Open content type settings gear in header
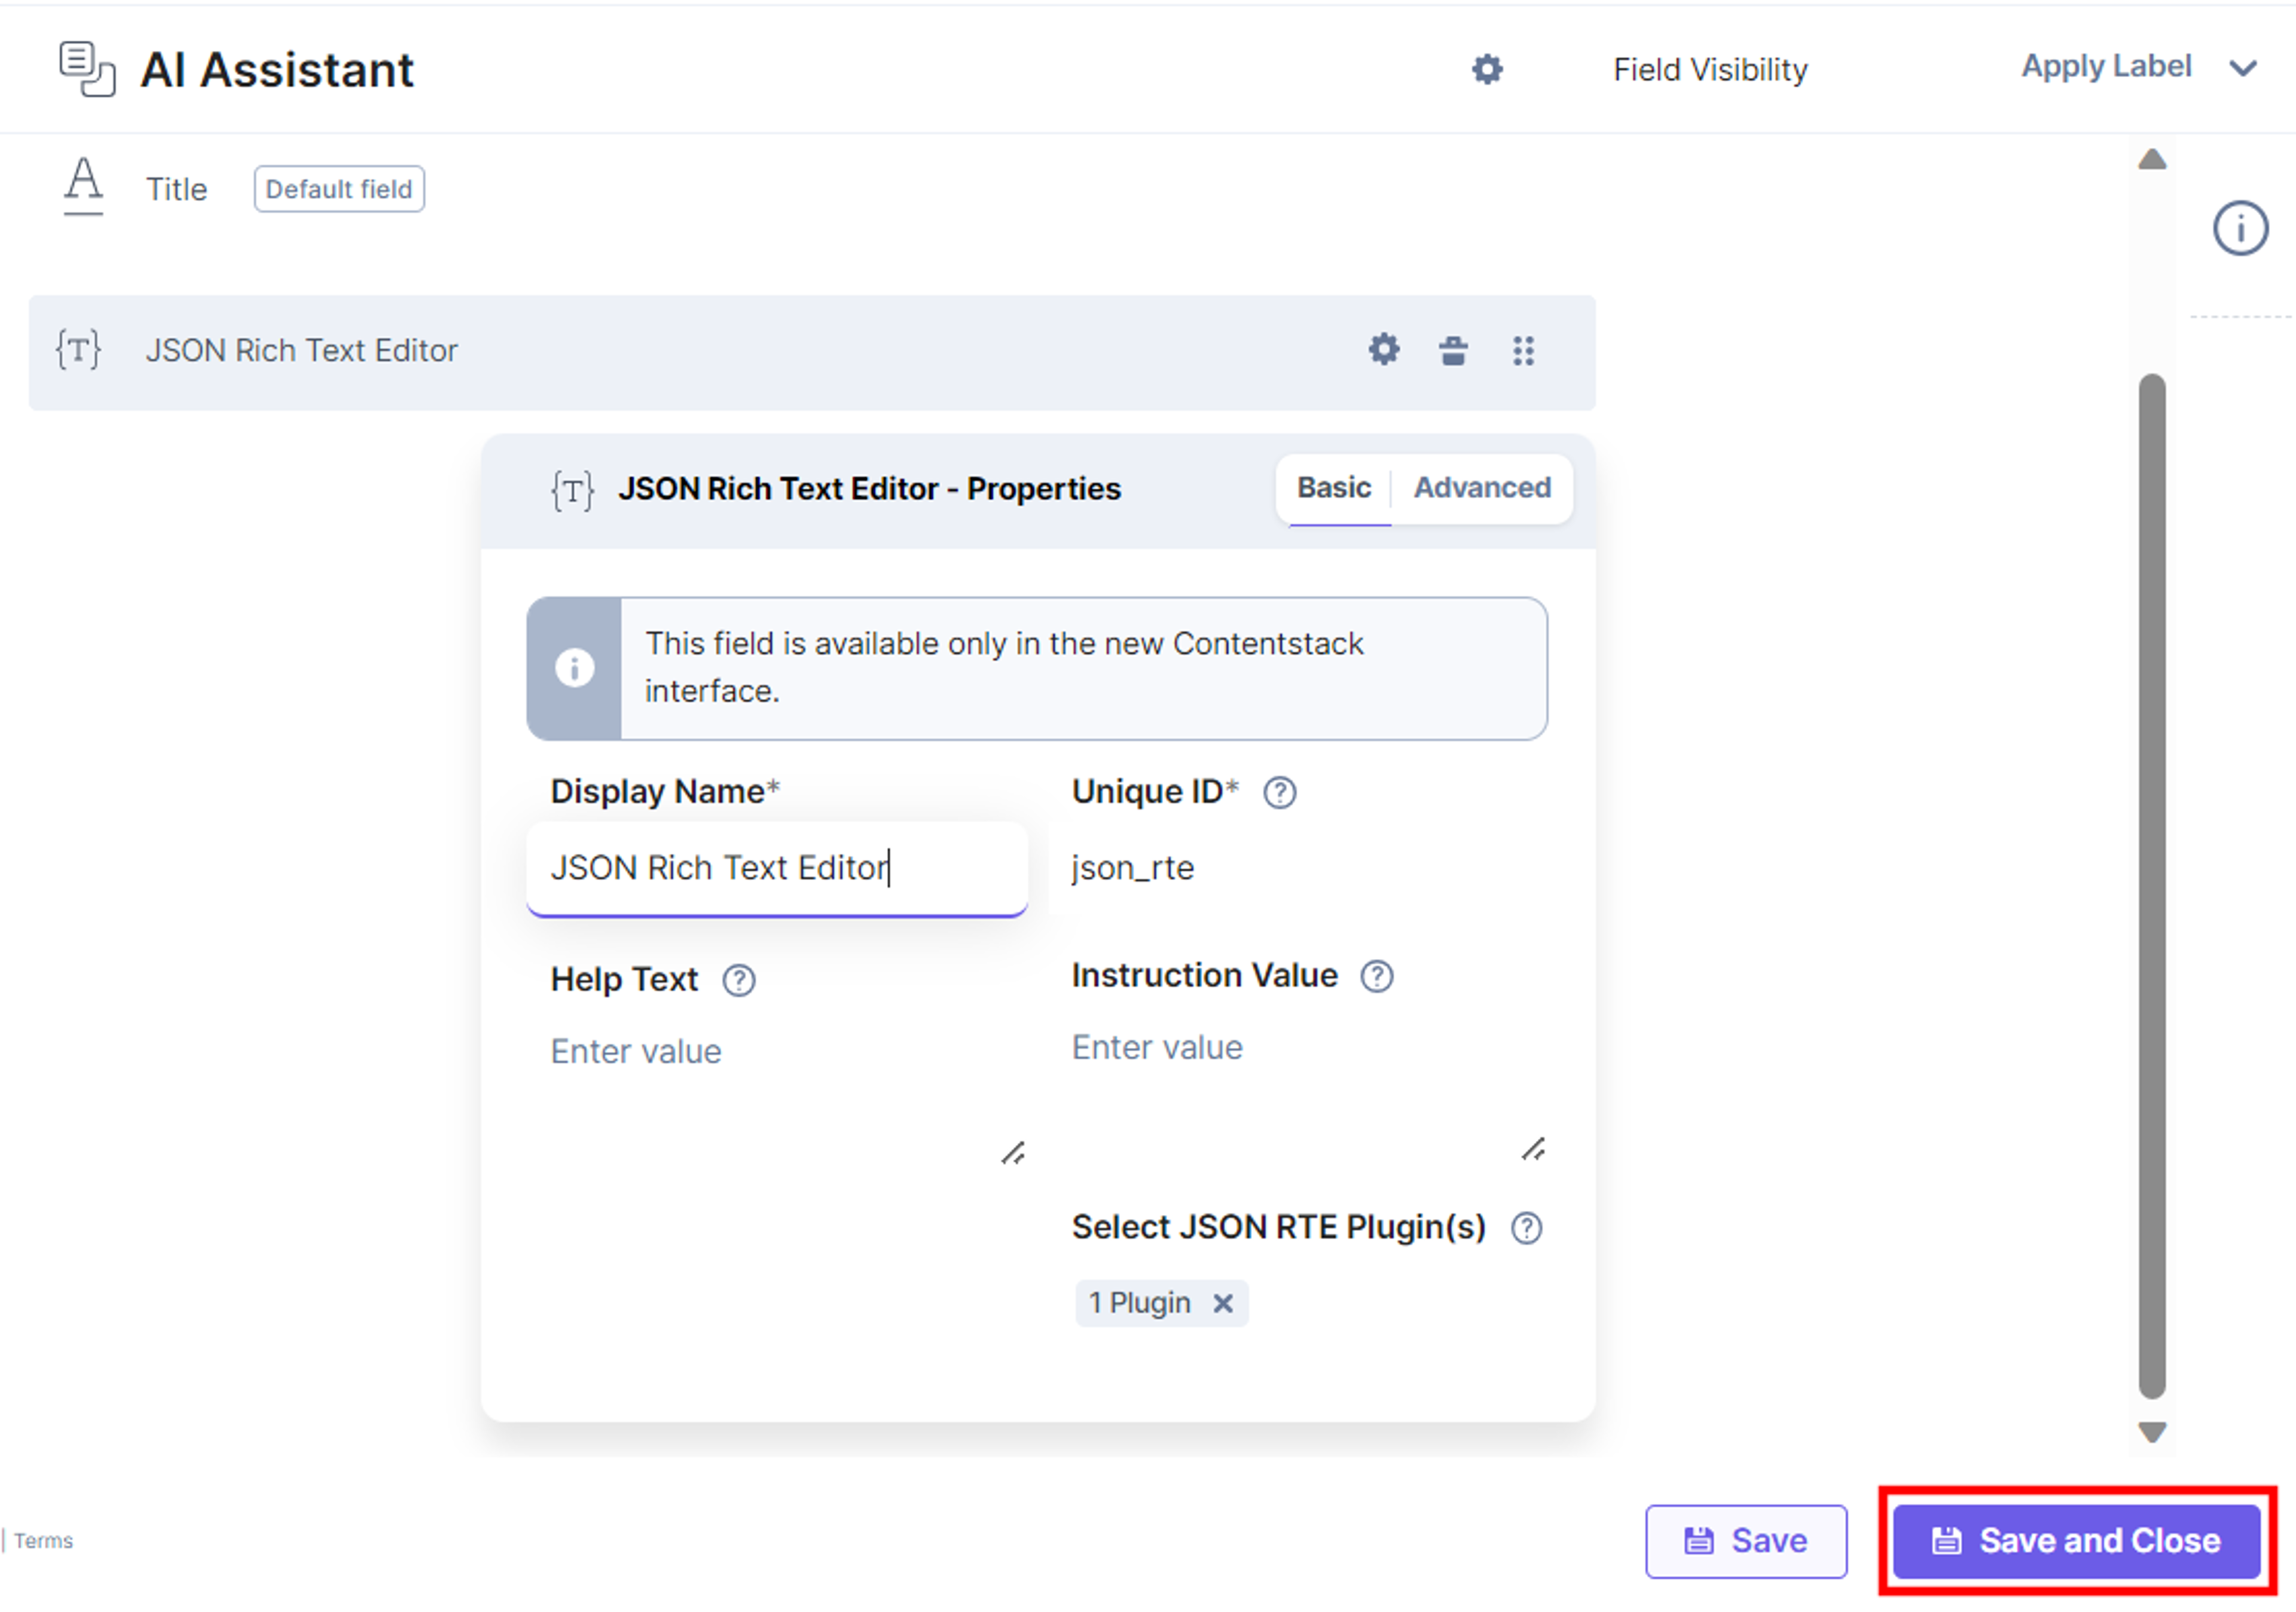 1487,69
